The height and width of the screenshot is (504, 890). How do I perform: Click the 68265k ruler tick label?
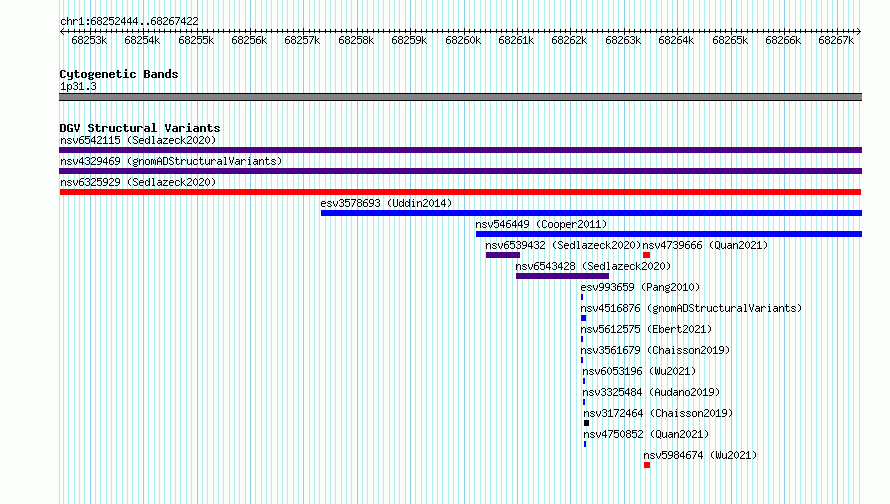pos(730,41)
